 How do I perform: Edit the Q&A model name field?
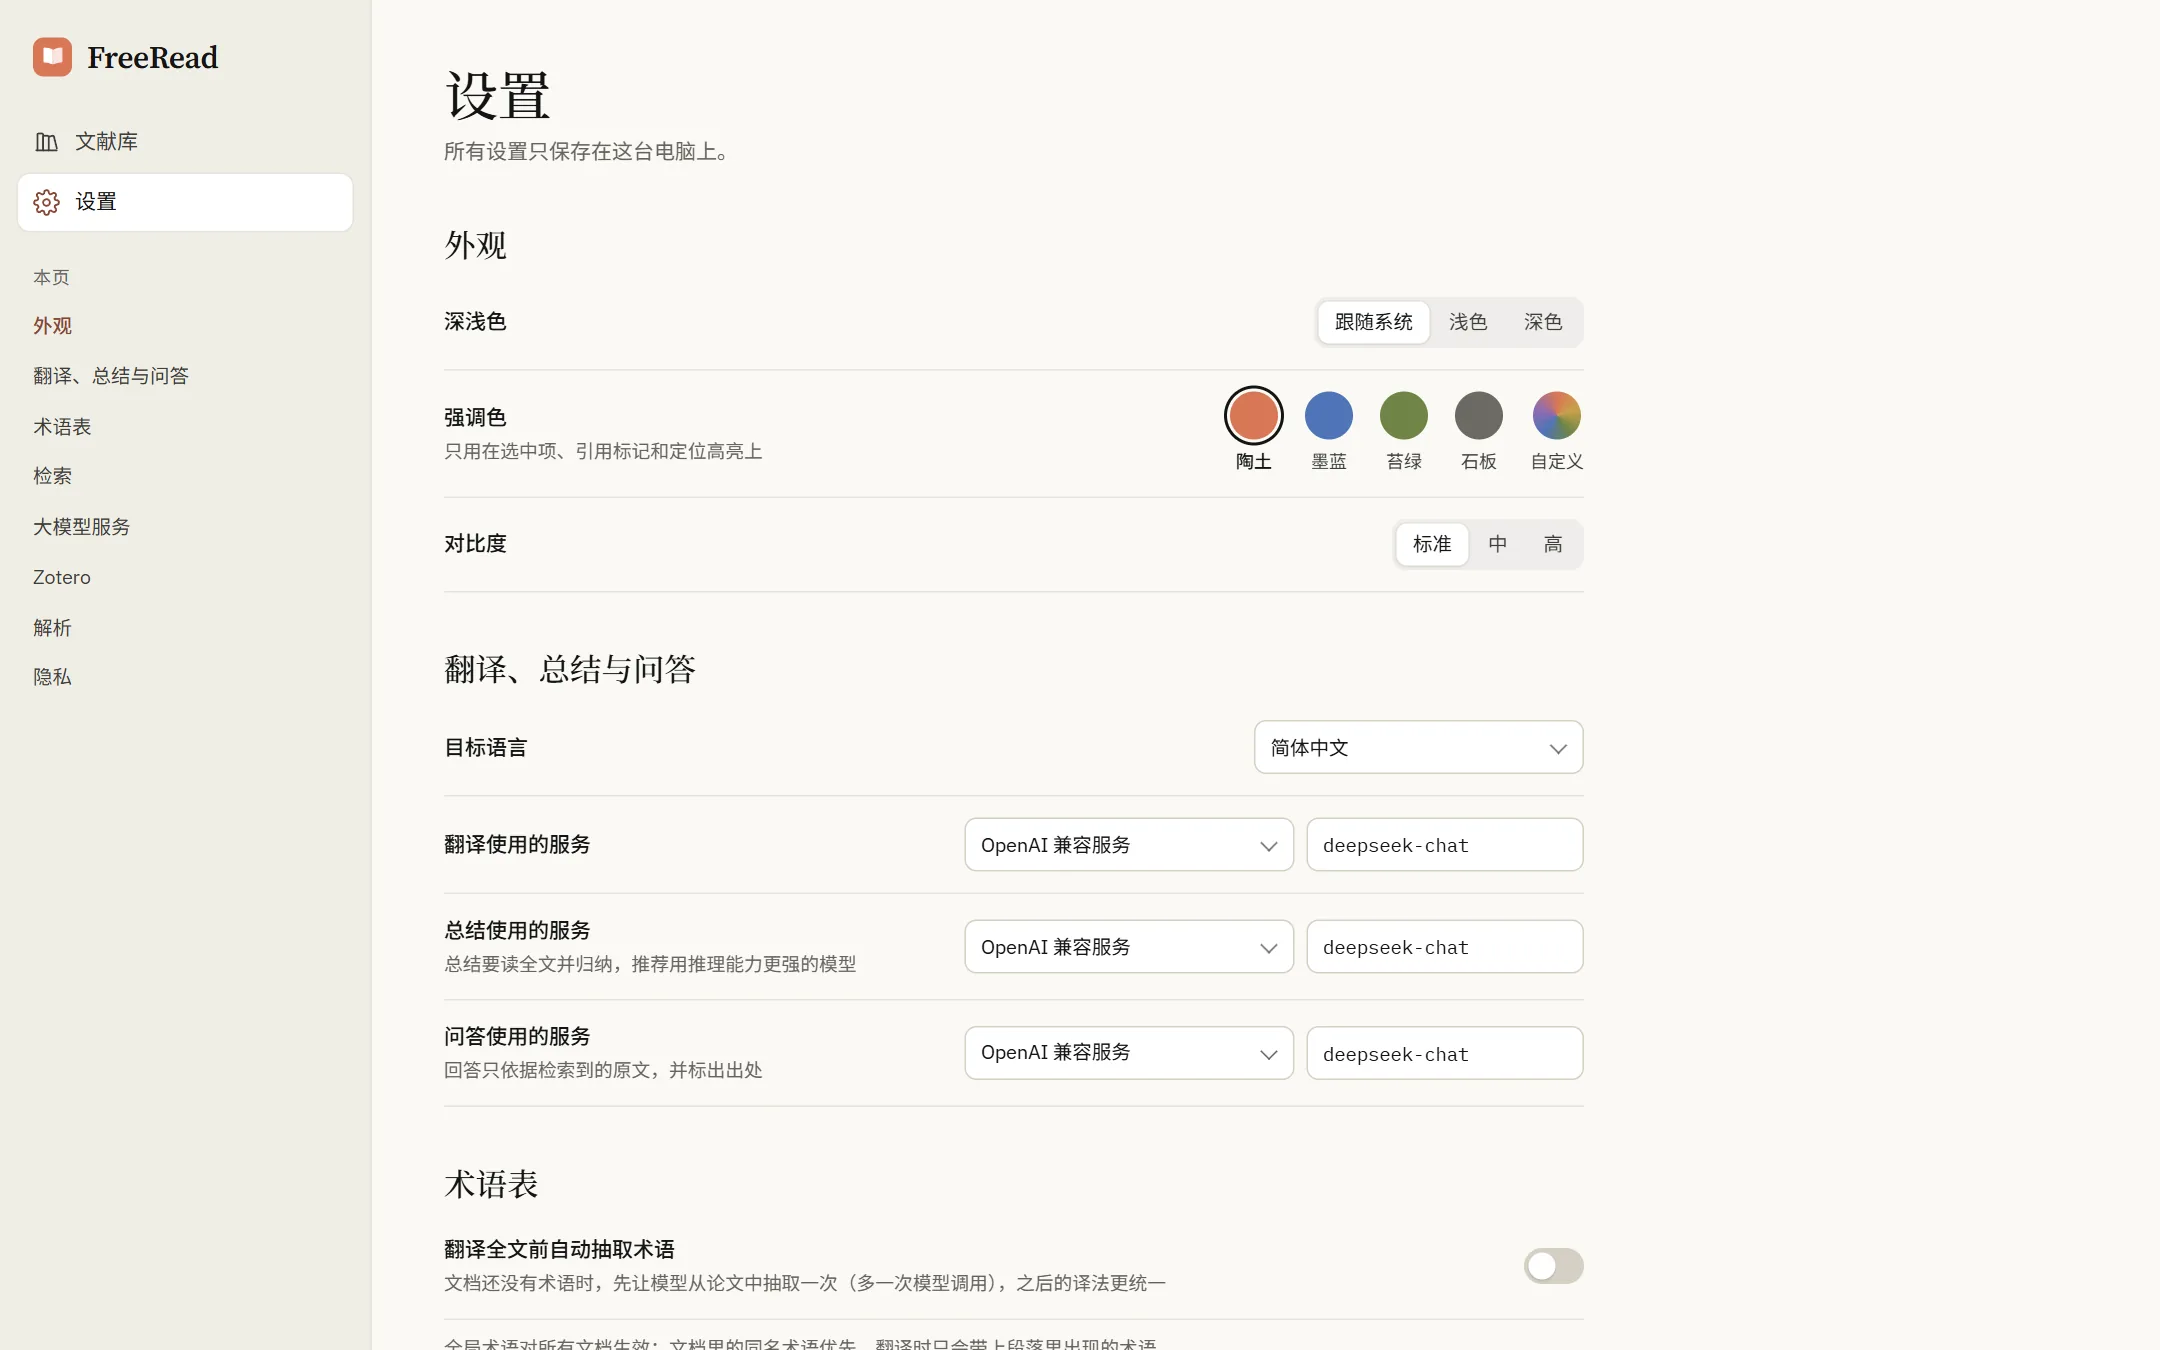pos(1444,1053)
